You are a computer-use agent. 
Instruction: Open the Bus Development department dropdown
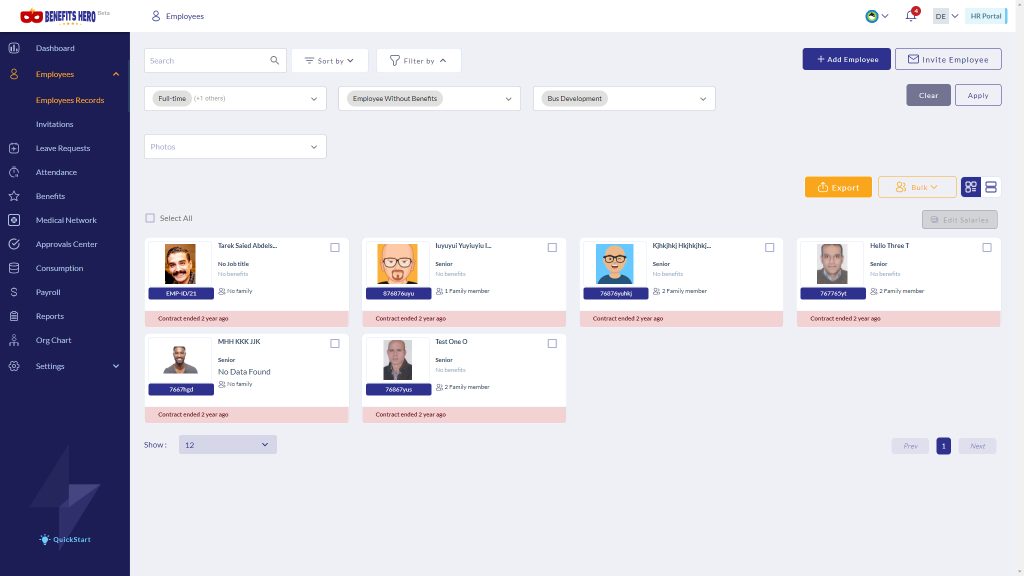click(624, 99)
